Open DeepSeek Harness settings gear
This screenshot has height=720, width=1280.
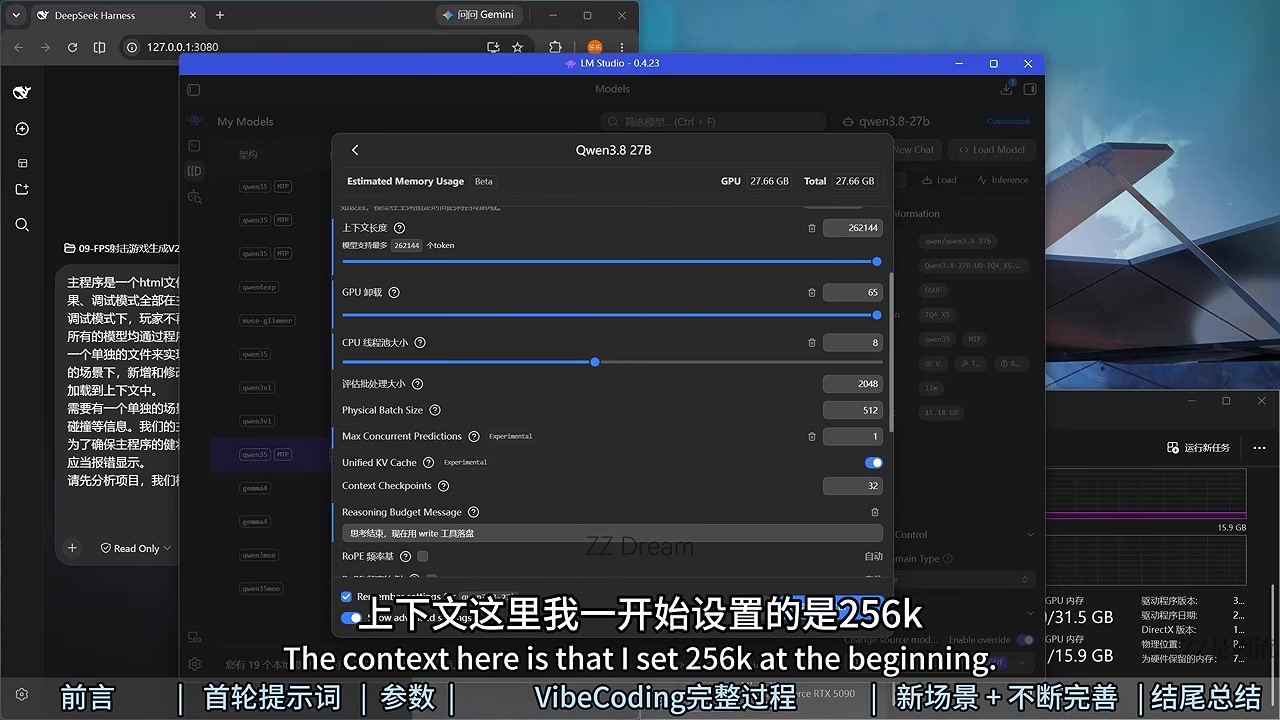(22, 694)
